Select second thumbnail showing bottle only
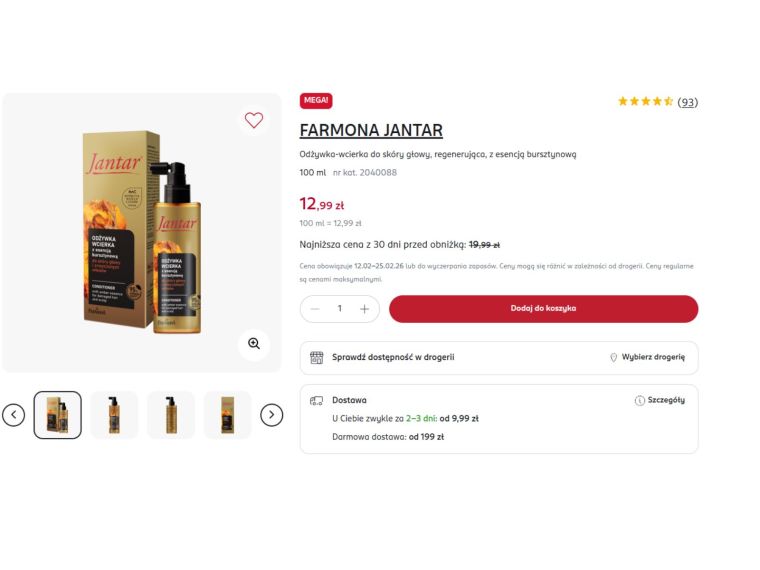Screen dimensions: 760x570 pos(114,415)
